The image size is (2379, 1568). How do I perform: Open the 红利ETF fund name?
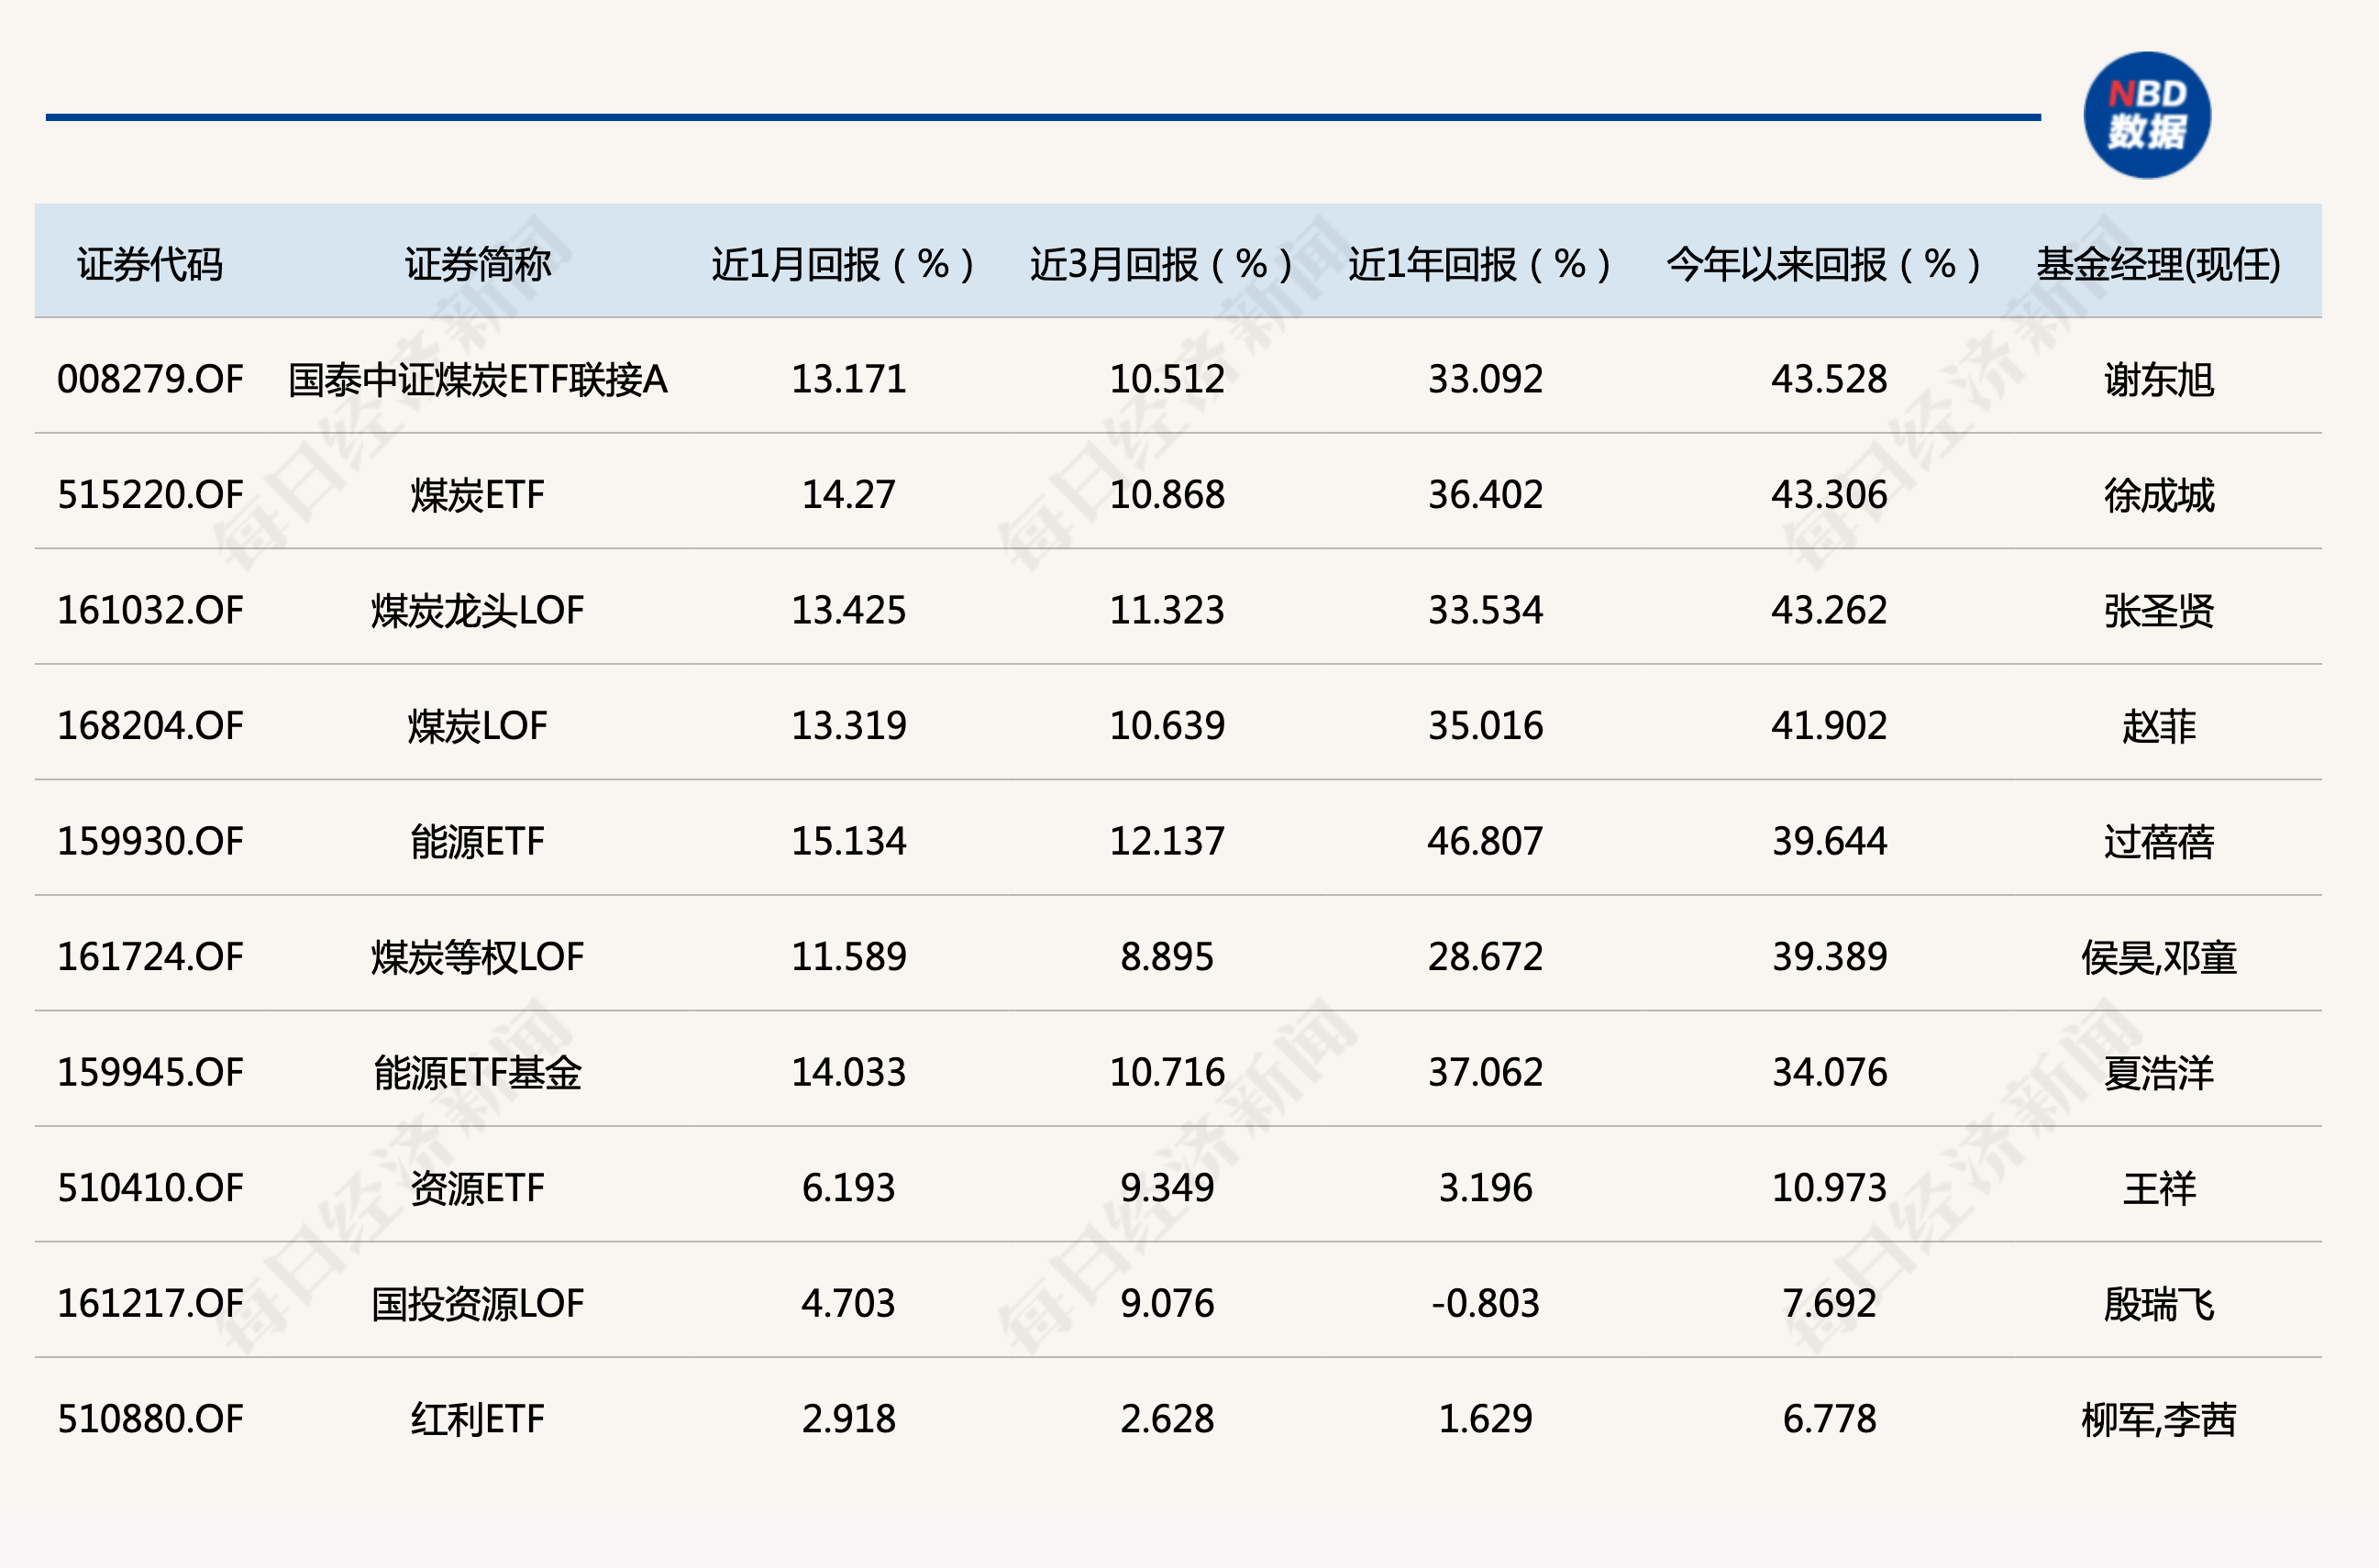coord(477,1419)
